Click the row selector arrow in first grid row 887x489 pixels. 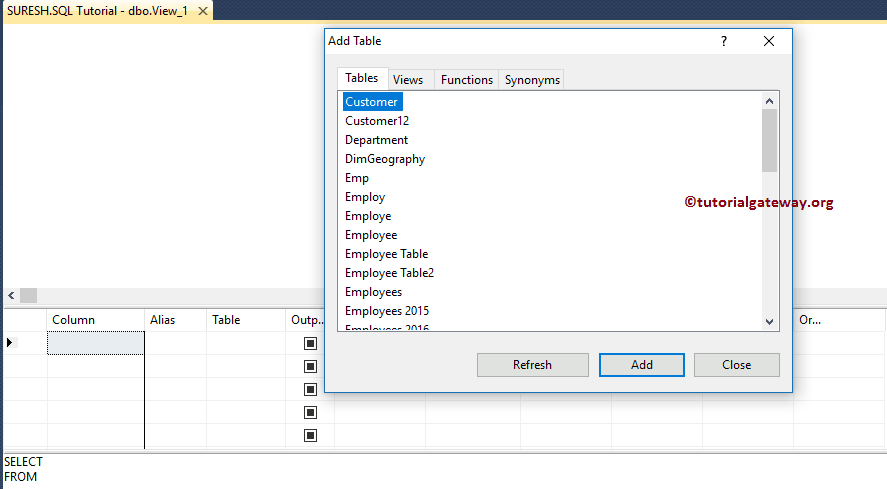(11, 342)
